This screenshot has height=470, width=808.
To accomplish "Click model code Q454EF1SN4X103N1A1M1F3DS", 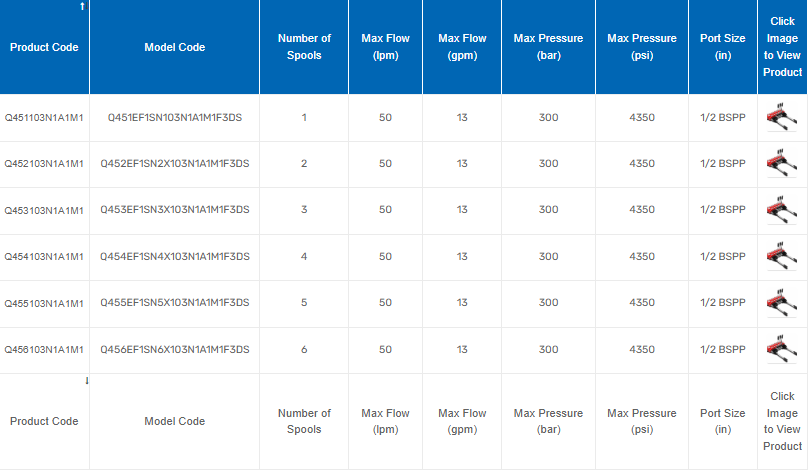I will [175, 256].
